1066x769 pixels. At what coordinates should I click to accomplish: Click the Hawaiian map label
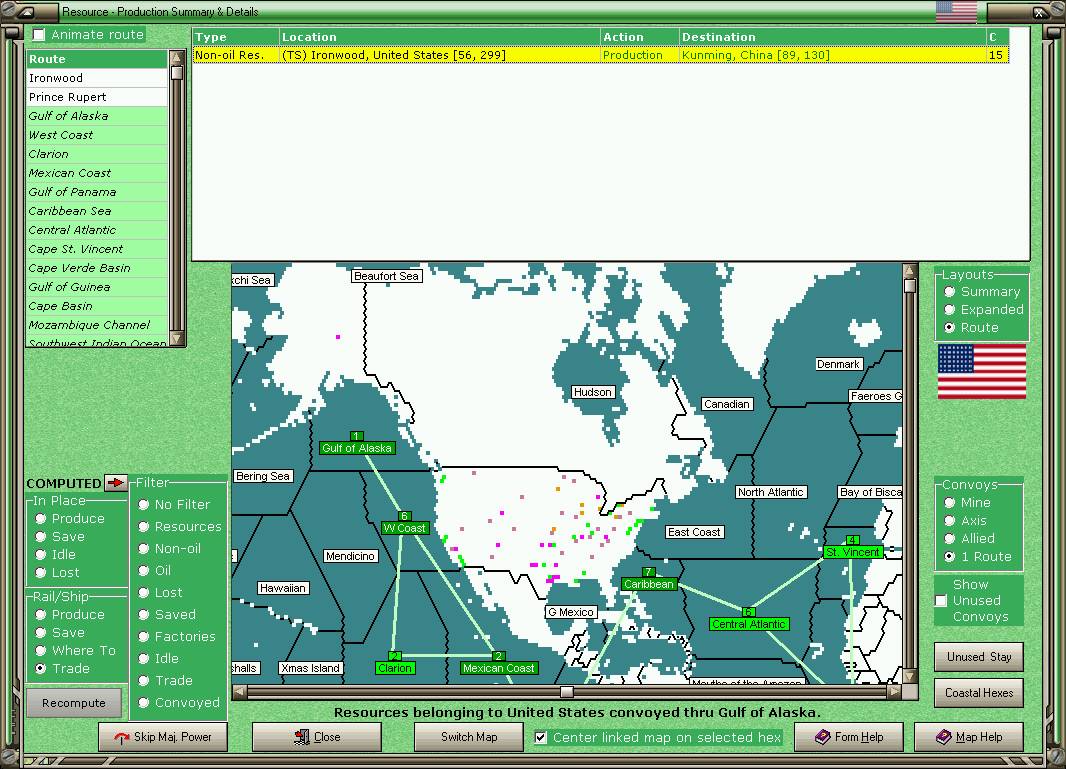(x=283, y=587)
